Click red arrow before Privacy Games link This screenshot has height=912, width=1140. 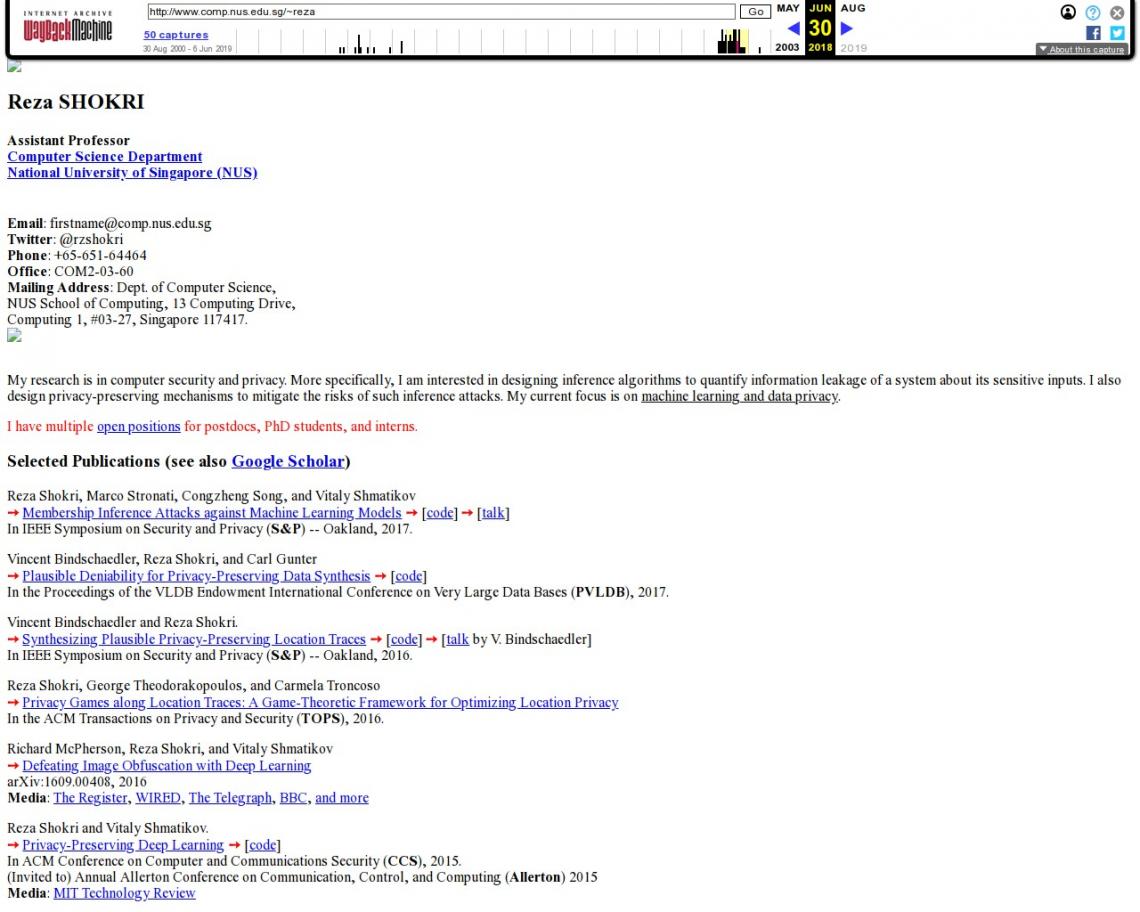13,703
